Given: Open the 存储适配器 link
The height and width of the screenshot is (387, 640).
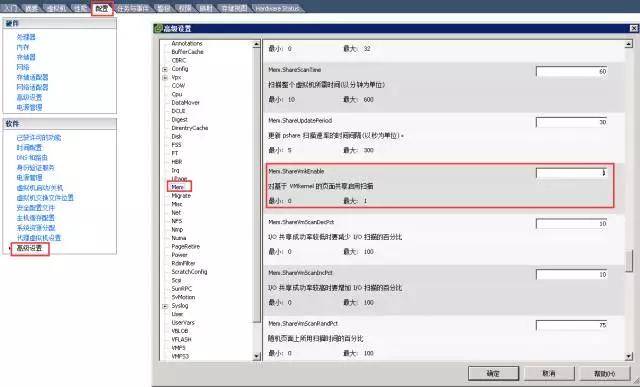Looking at the screenshot, I should [32, 77].
